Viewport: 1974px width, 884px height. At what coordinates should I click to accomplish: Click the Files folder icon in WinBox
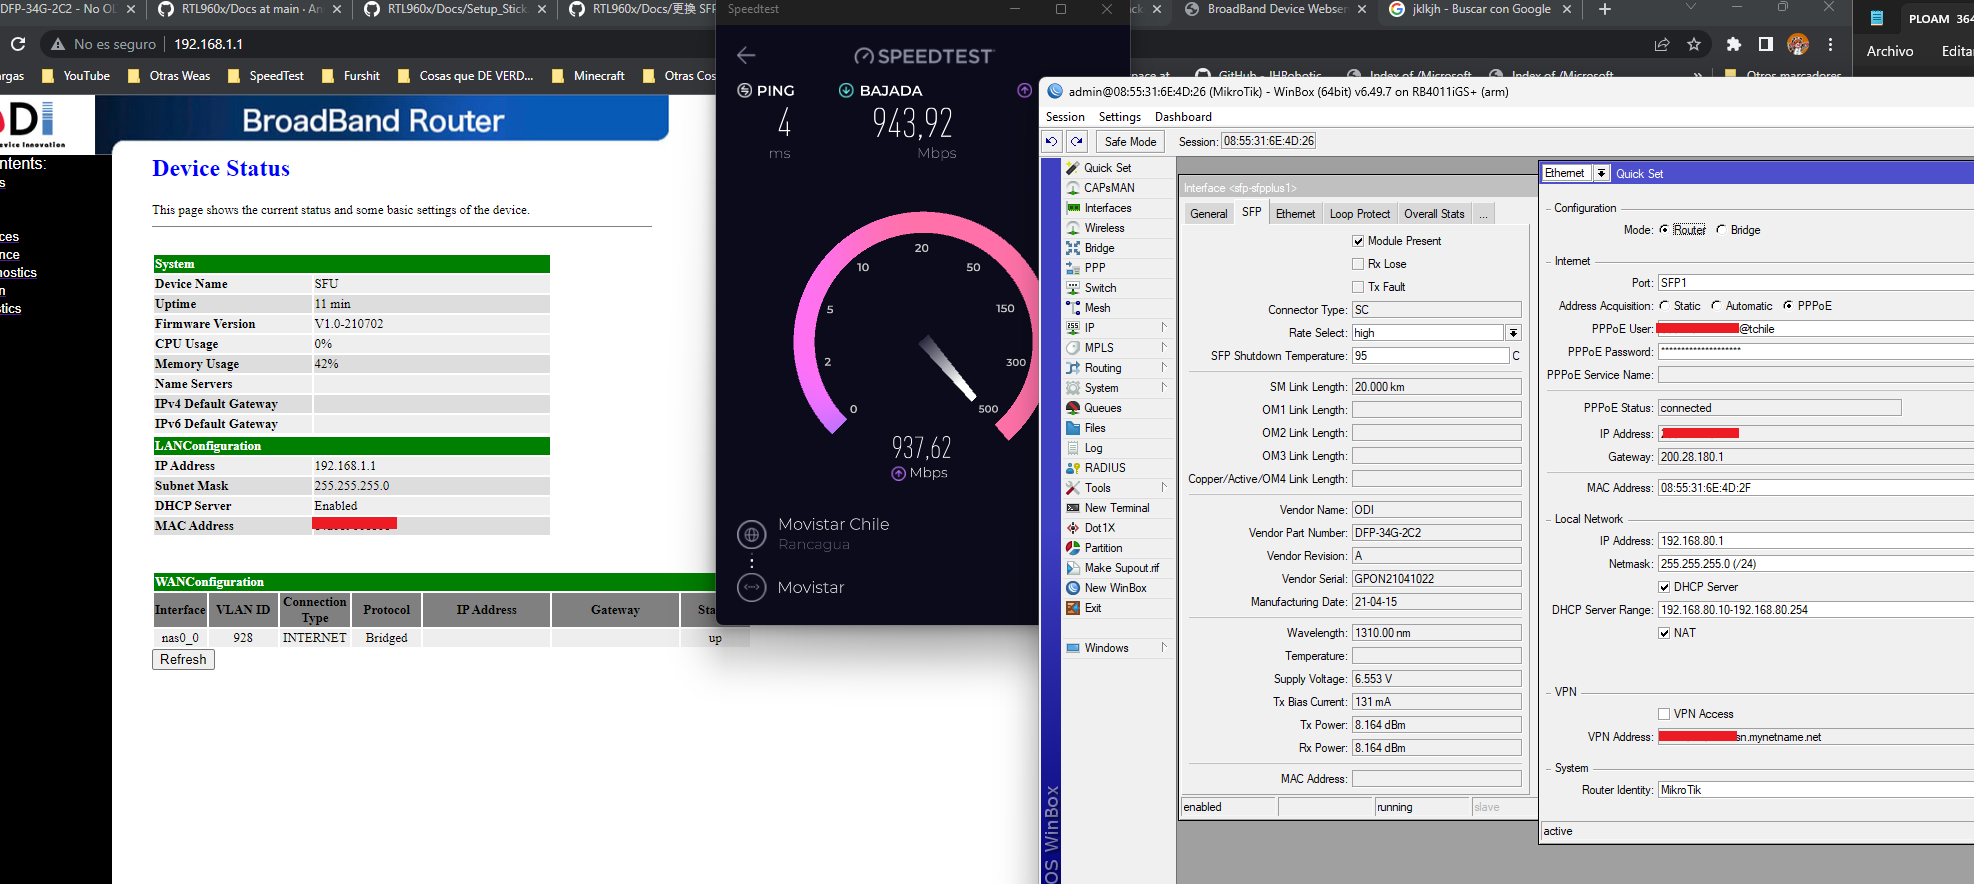pyautogui.click(x=1073, y=428)
